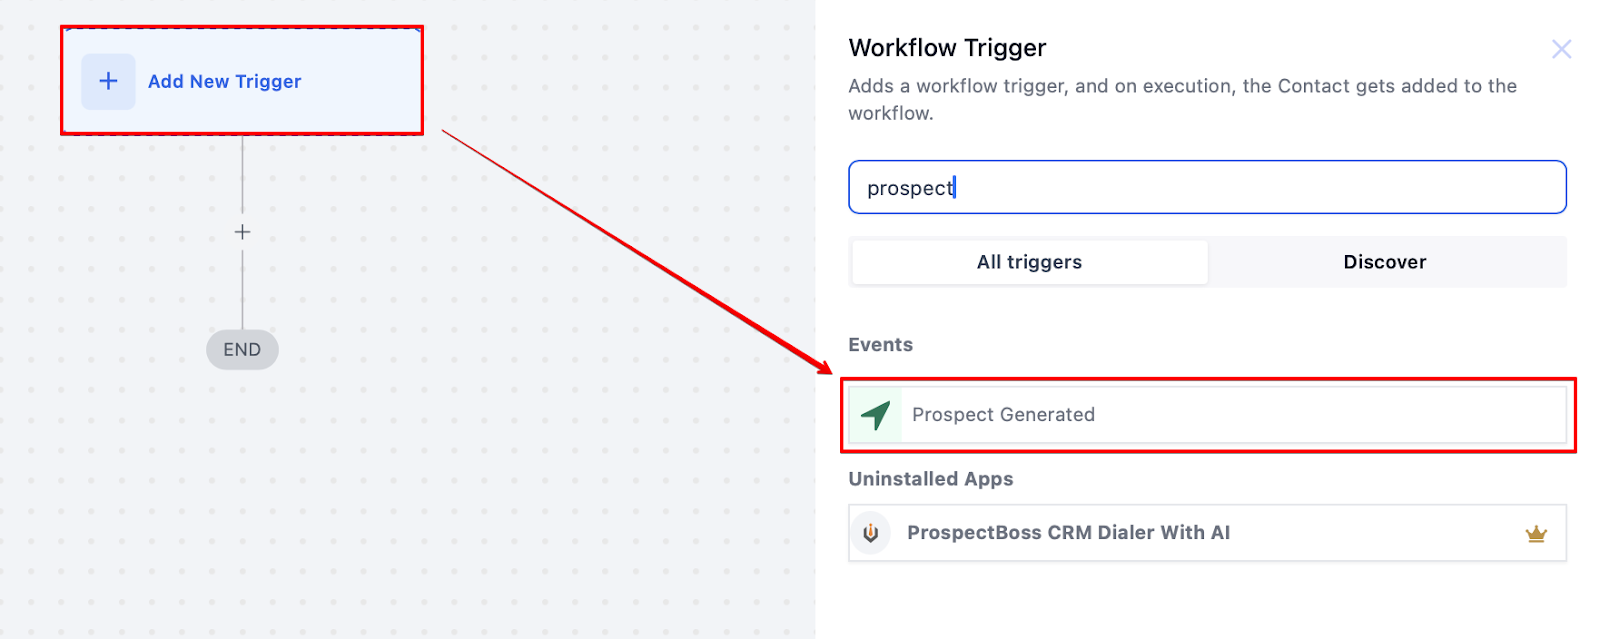Open ProspectBoss CRM Dialer With AI
This screenshot has width=1600, height=639.
pyautogui.click(x=1207, y=533)
